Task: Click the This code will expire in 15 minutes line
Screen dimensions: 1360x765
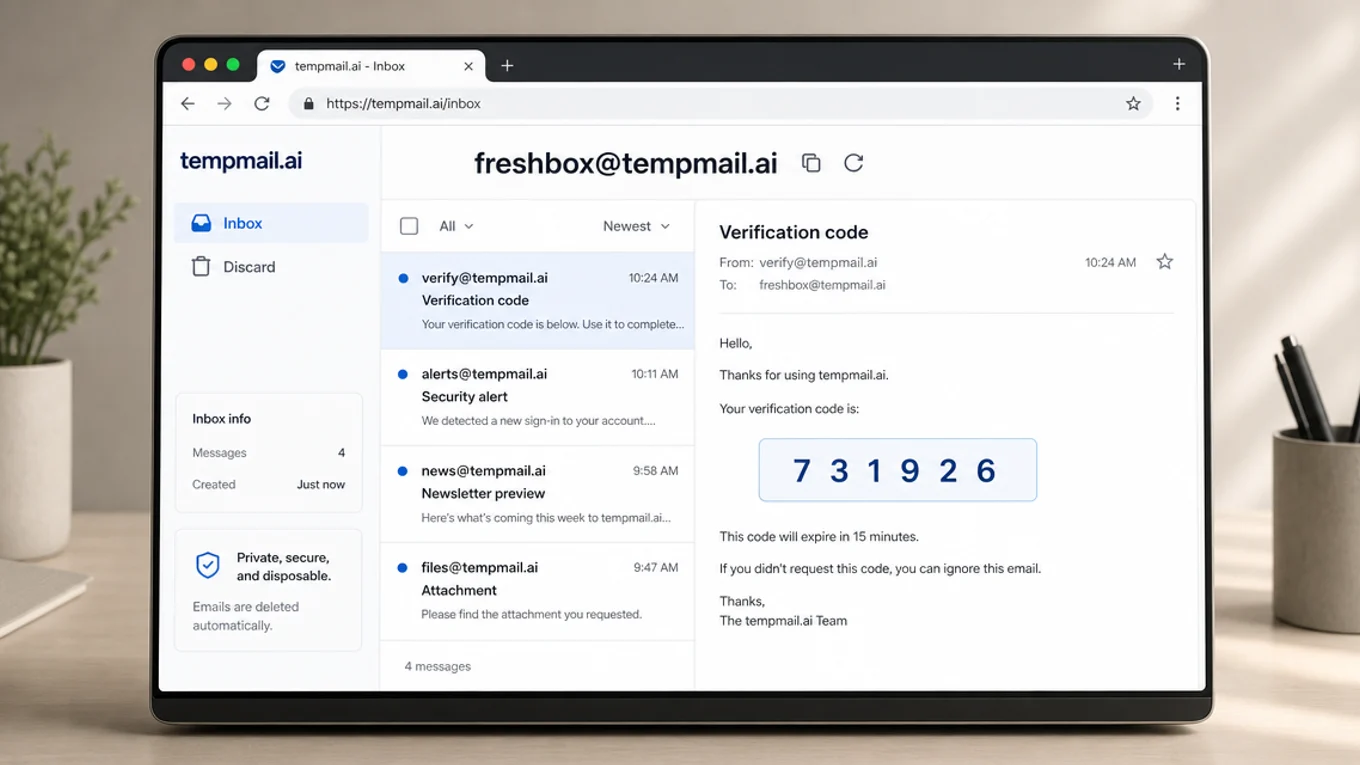Action: (819, 537)
